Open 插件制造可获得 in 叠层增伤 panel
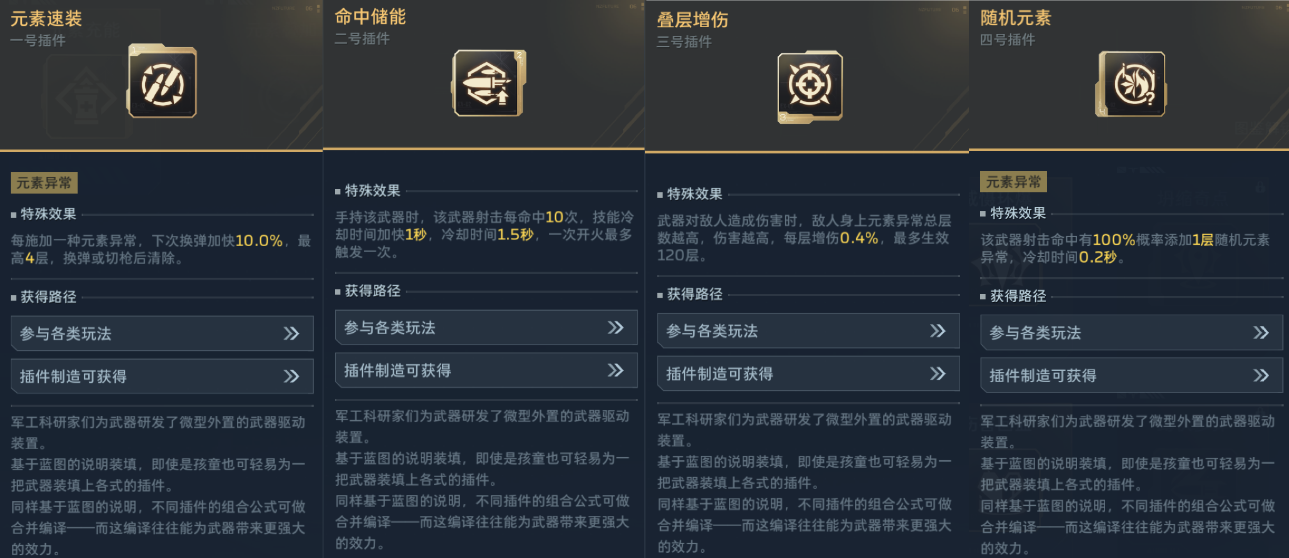 [808, 373]
